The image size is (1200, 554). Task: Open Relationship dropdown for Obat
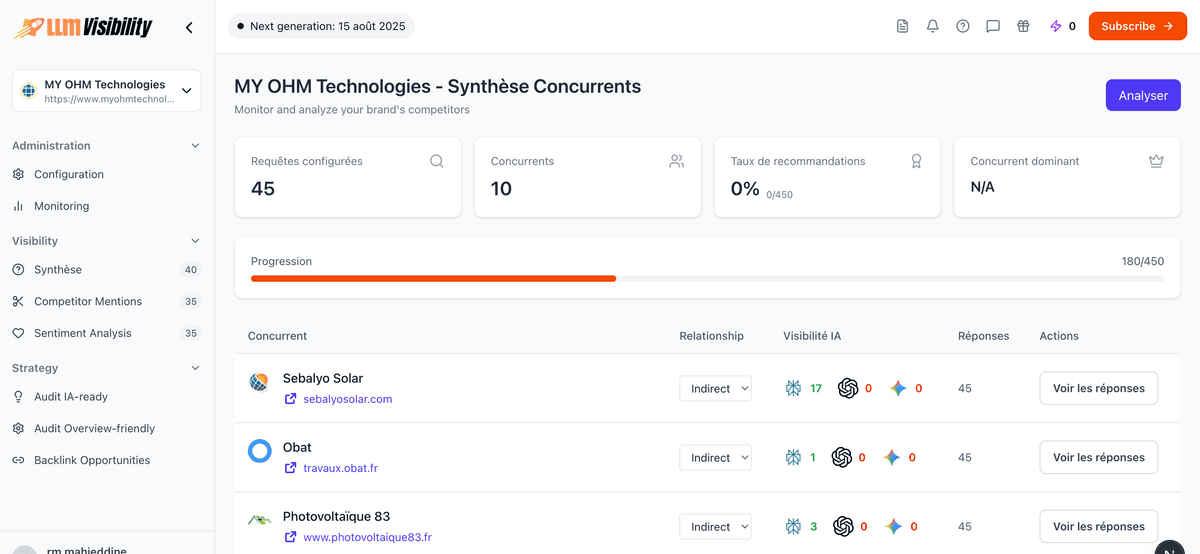(715, 458)
